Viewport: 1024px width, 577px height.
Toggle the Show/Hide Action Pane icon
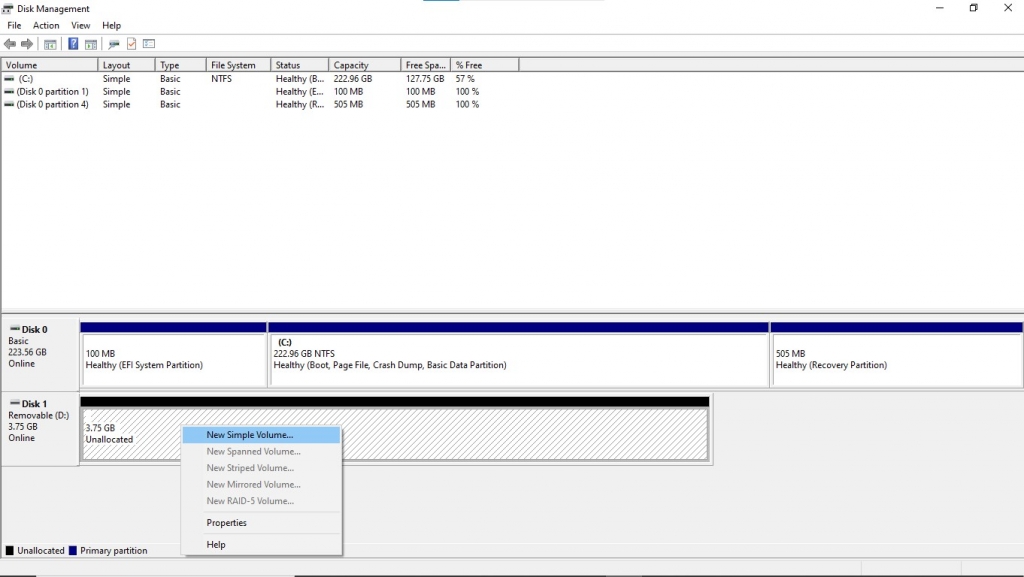point(90,43)
